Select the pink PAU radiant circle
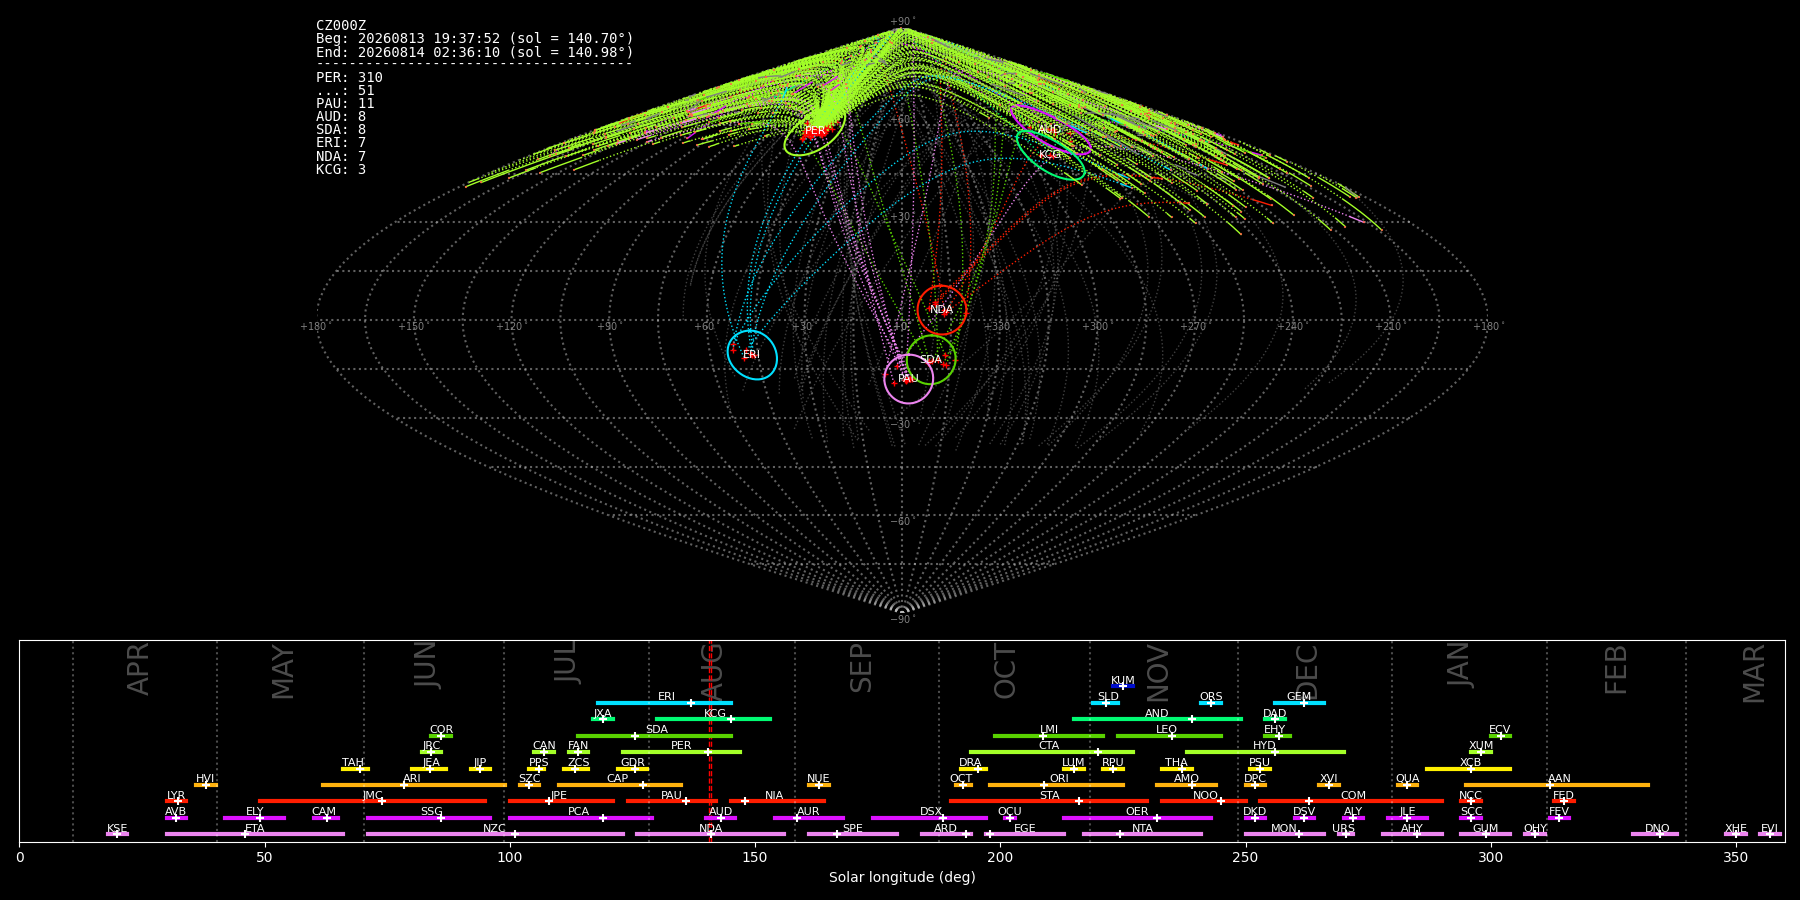This screenshot has height=900, width=1800. pos(909,378)
